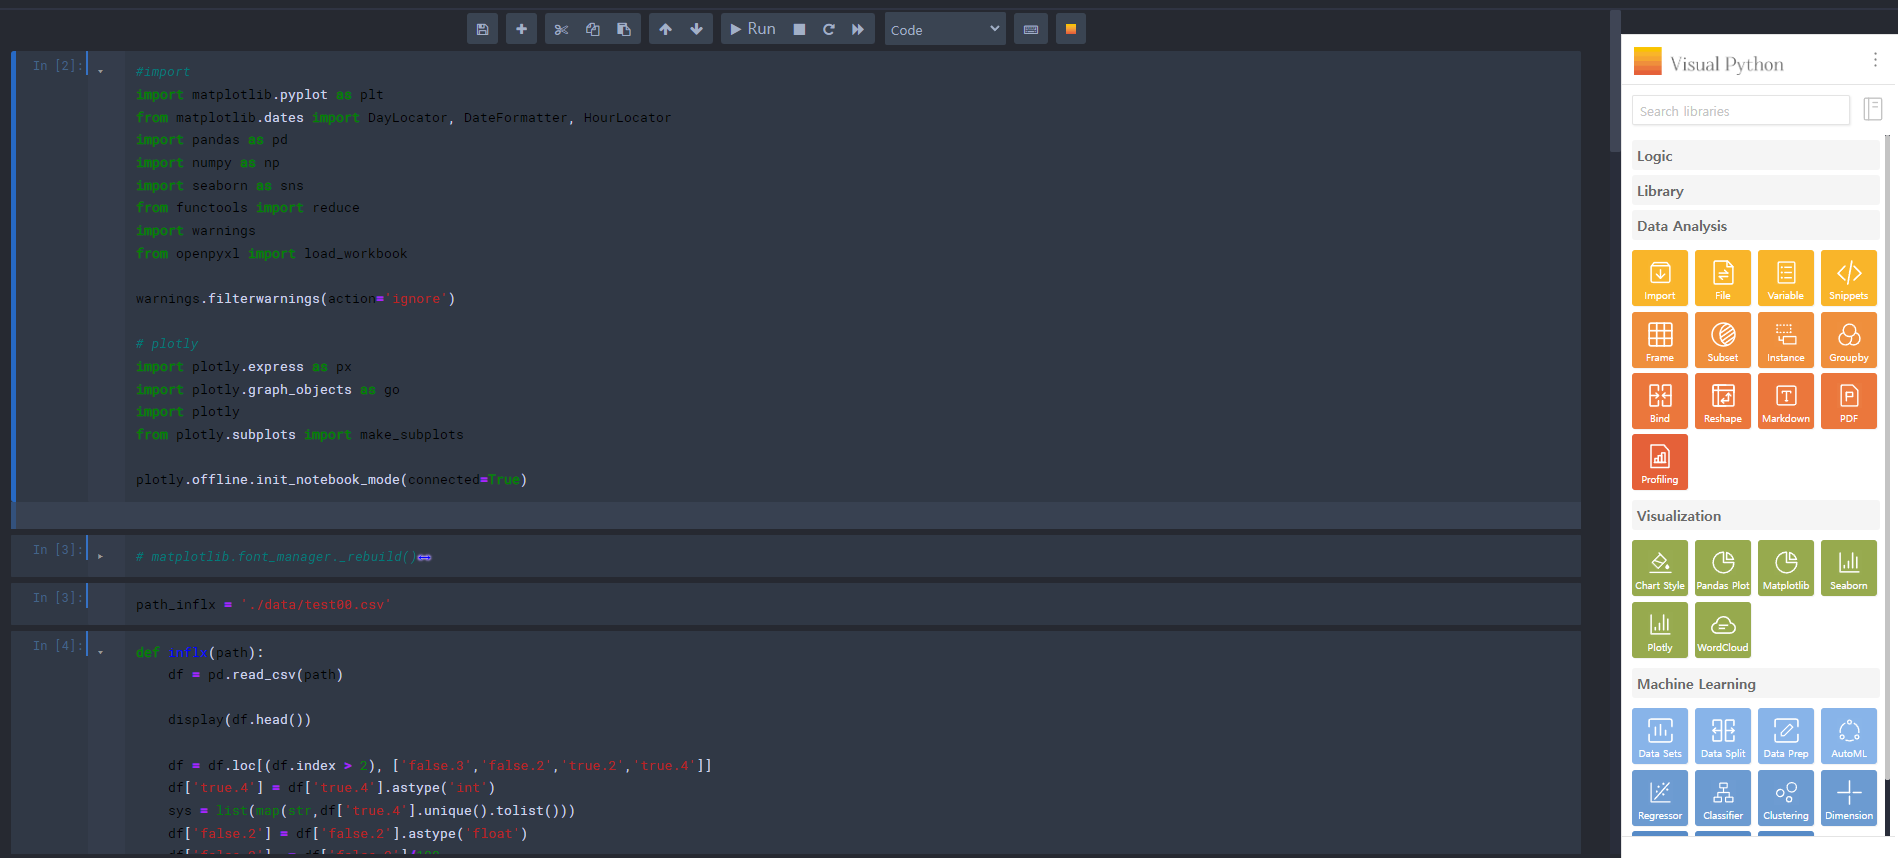Open the Profiling tool
The width and height of the screenshot is (1898, 858).
(1660, 462)
